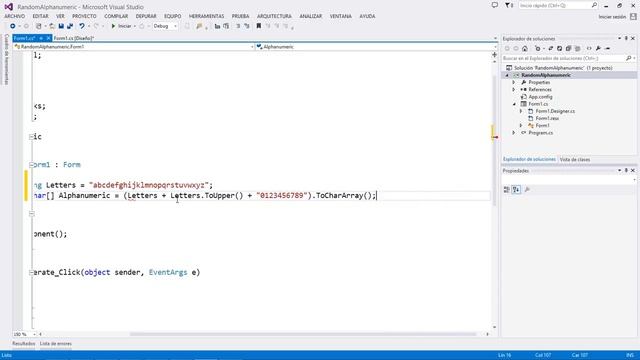640x360 pixels.
Task: Collapse the Form1.cs tree node
Action: coord(514,104)
